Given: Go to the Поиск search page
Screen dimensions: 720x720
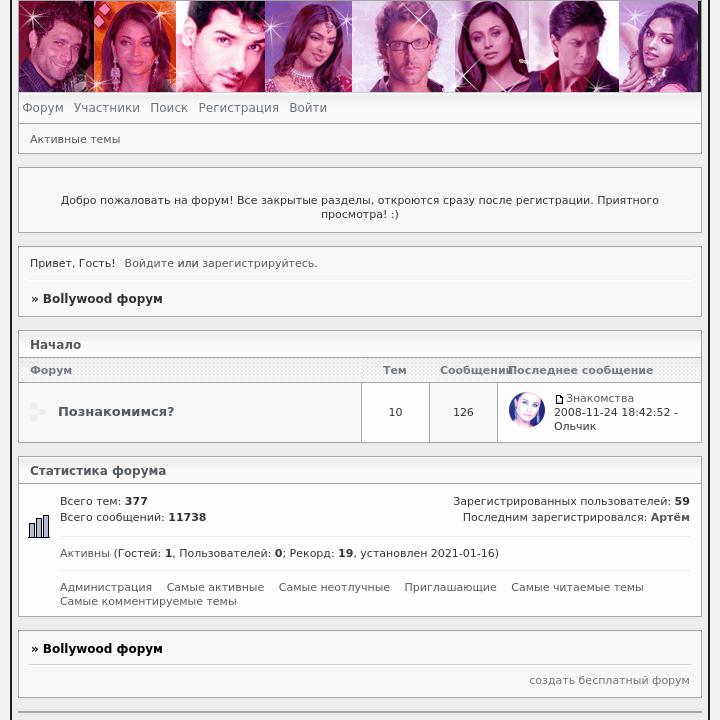Looking at the screenshot, I should tap(169, 108).
